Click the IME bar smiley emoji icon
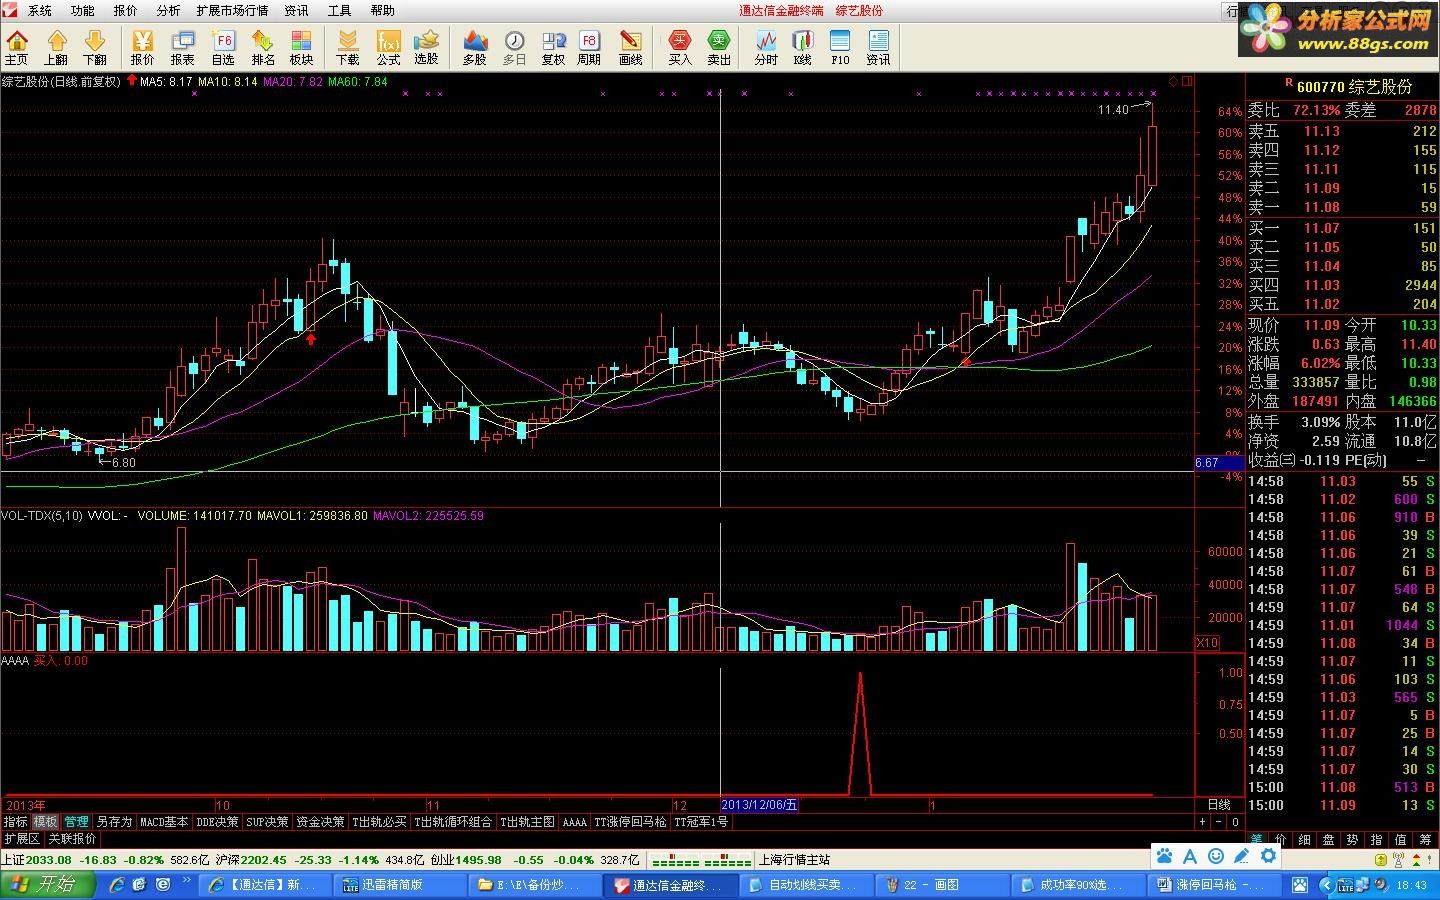This screenshot has height=900, width=1440. [1216, 856]
